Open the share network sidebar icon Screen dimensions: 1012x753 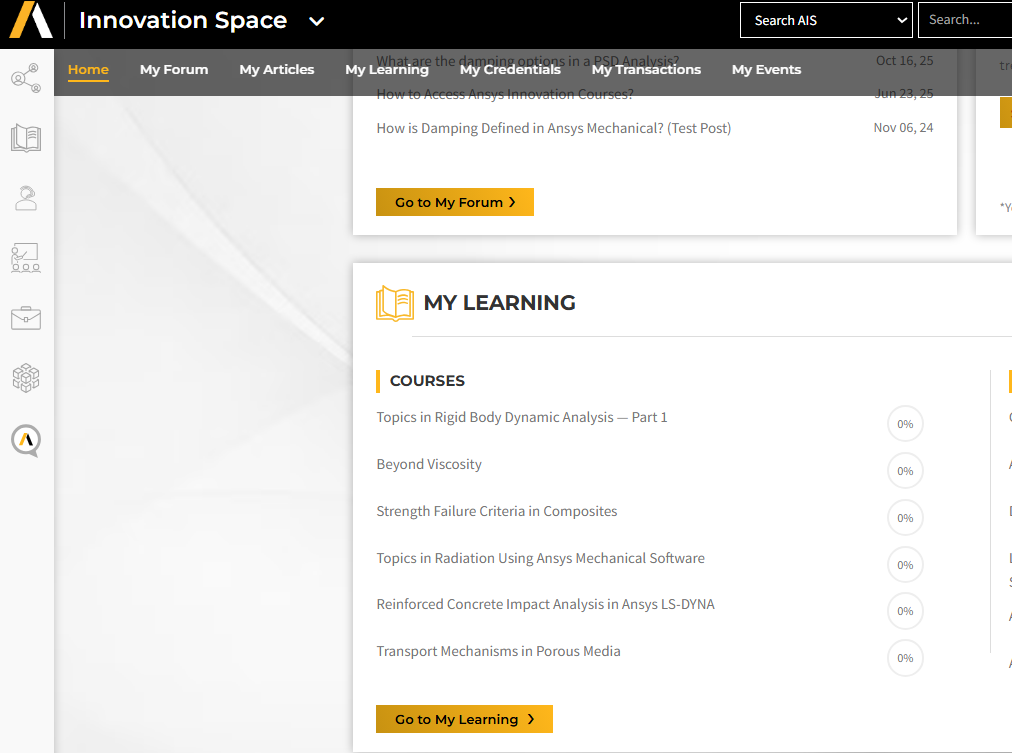[x=26, y=78]
